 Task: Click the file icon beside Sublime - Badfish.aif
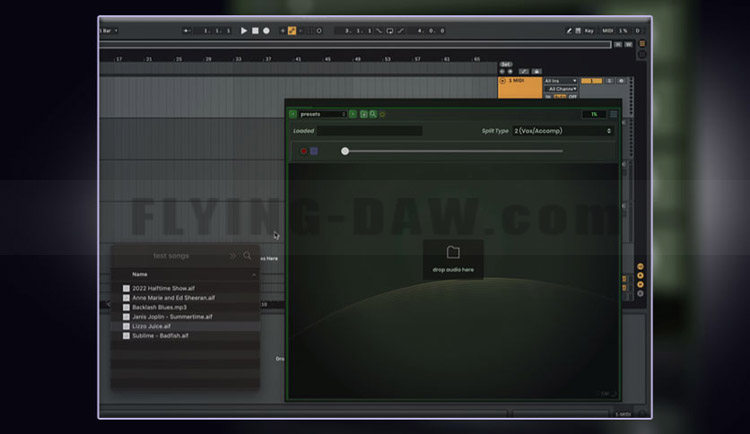126,336
